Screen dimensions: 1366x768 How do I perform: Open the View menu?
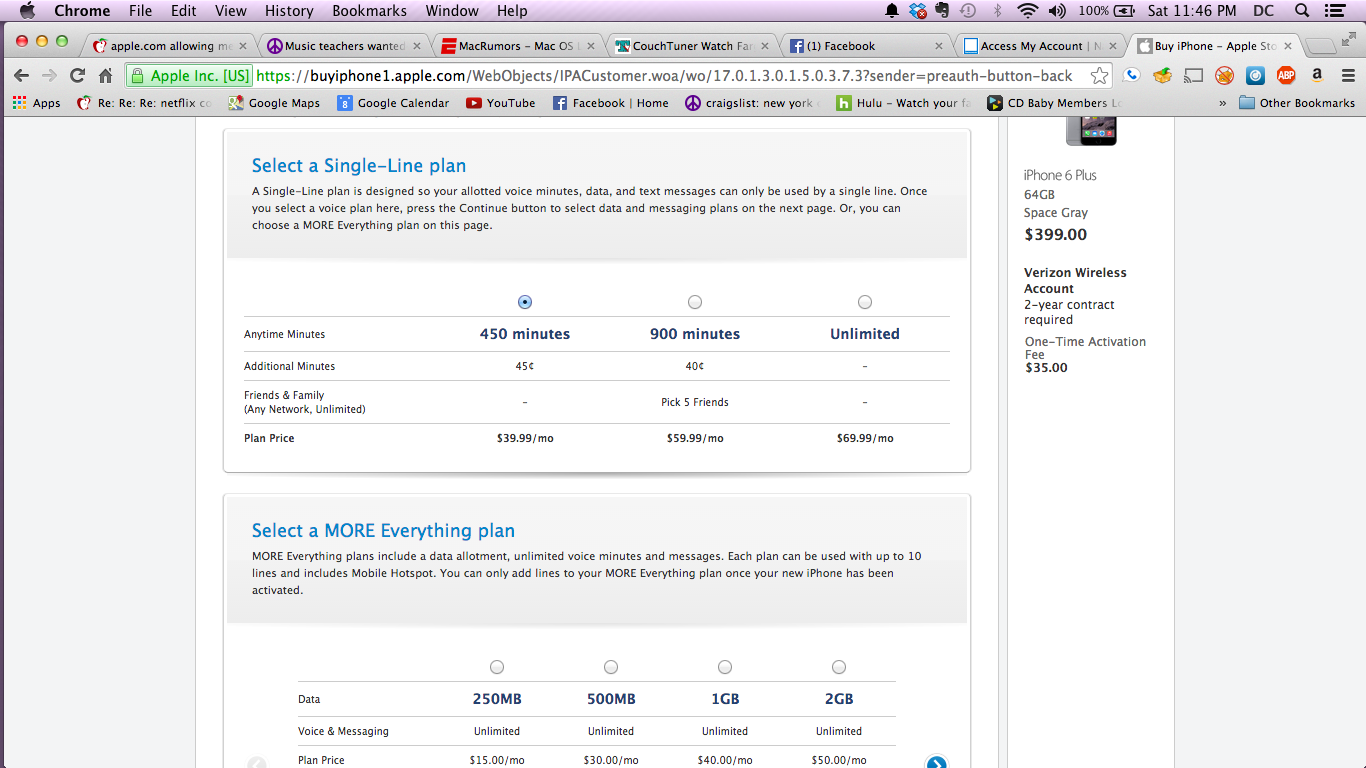coord(231,11)
